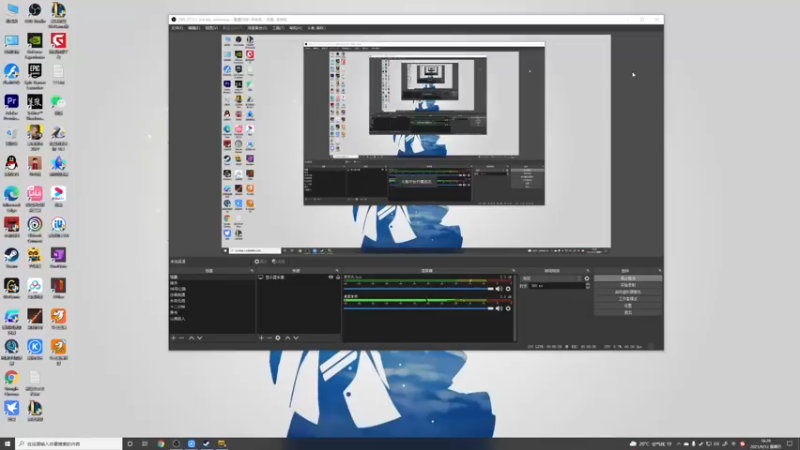Viewport: 800px width, 450px height.
Task: Toggle visibility eye of the display capture source
Action: pos(330,277)
